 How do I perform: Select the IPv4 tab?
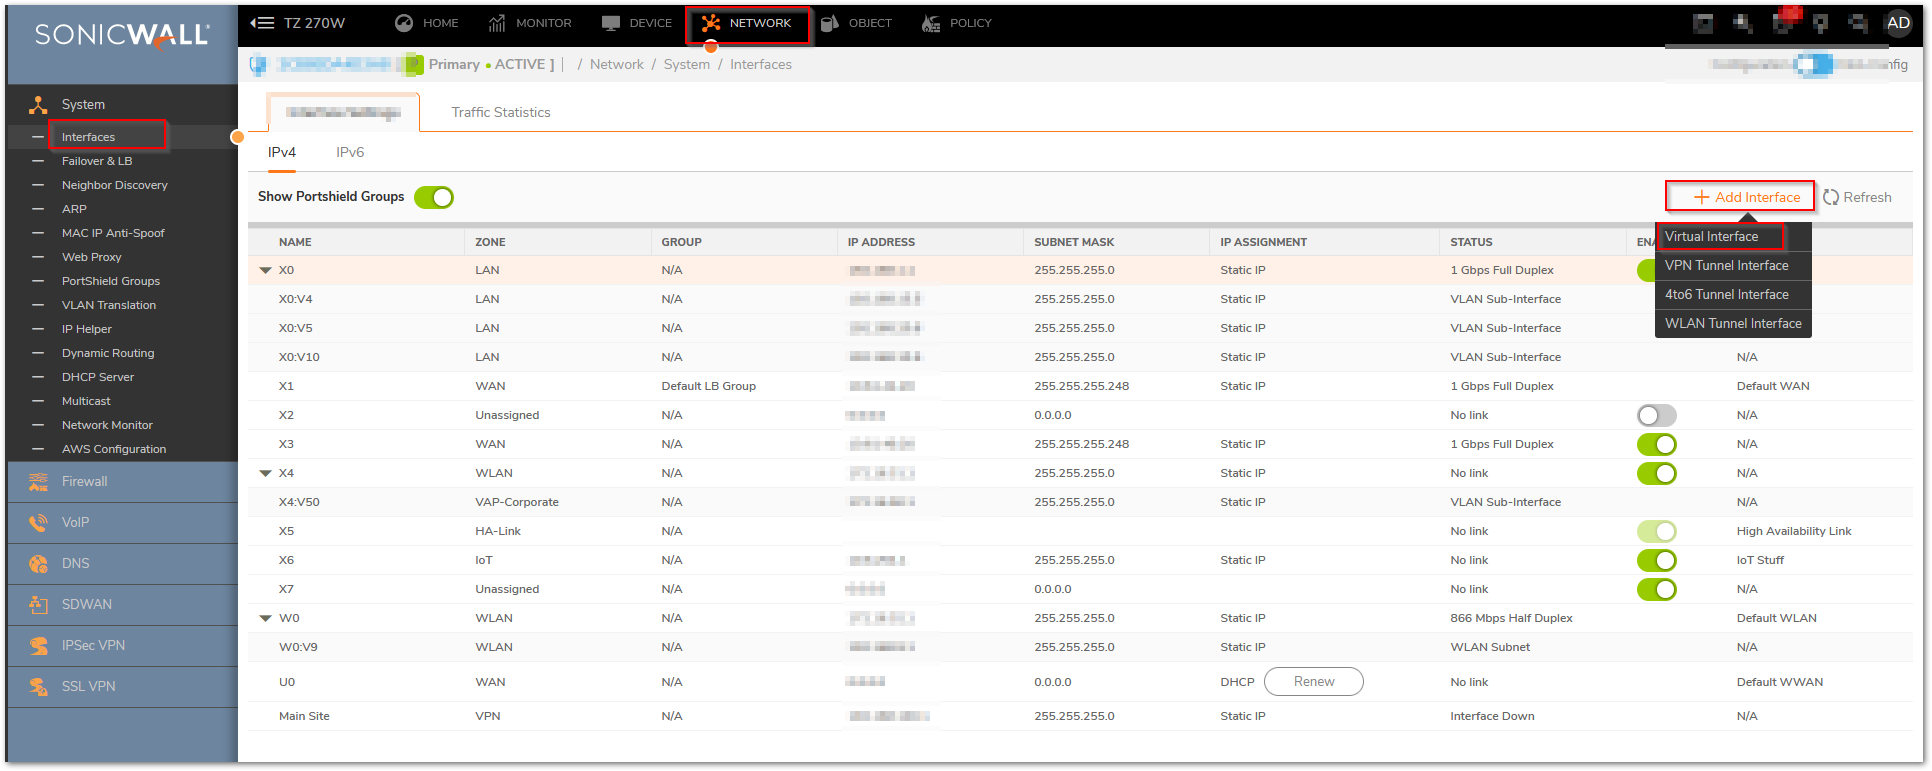click(x=282, y=153)
